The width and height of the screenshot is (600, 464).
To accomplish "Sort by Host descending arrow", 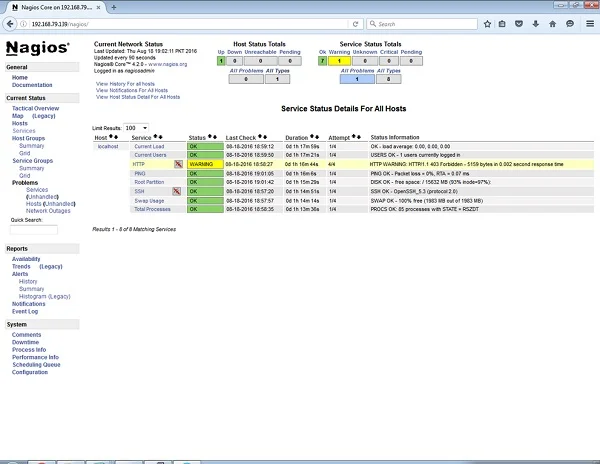I will pyautogui.click(x=116, y=137).
